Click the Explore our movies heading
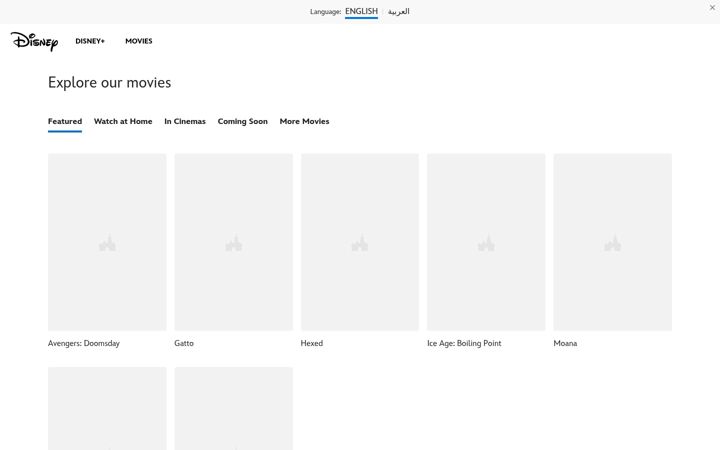Viewport: 720px width, 450px height. click(110, 83)
